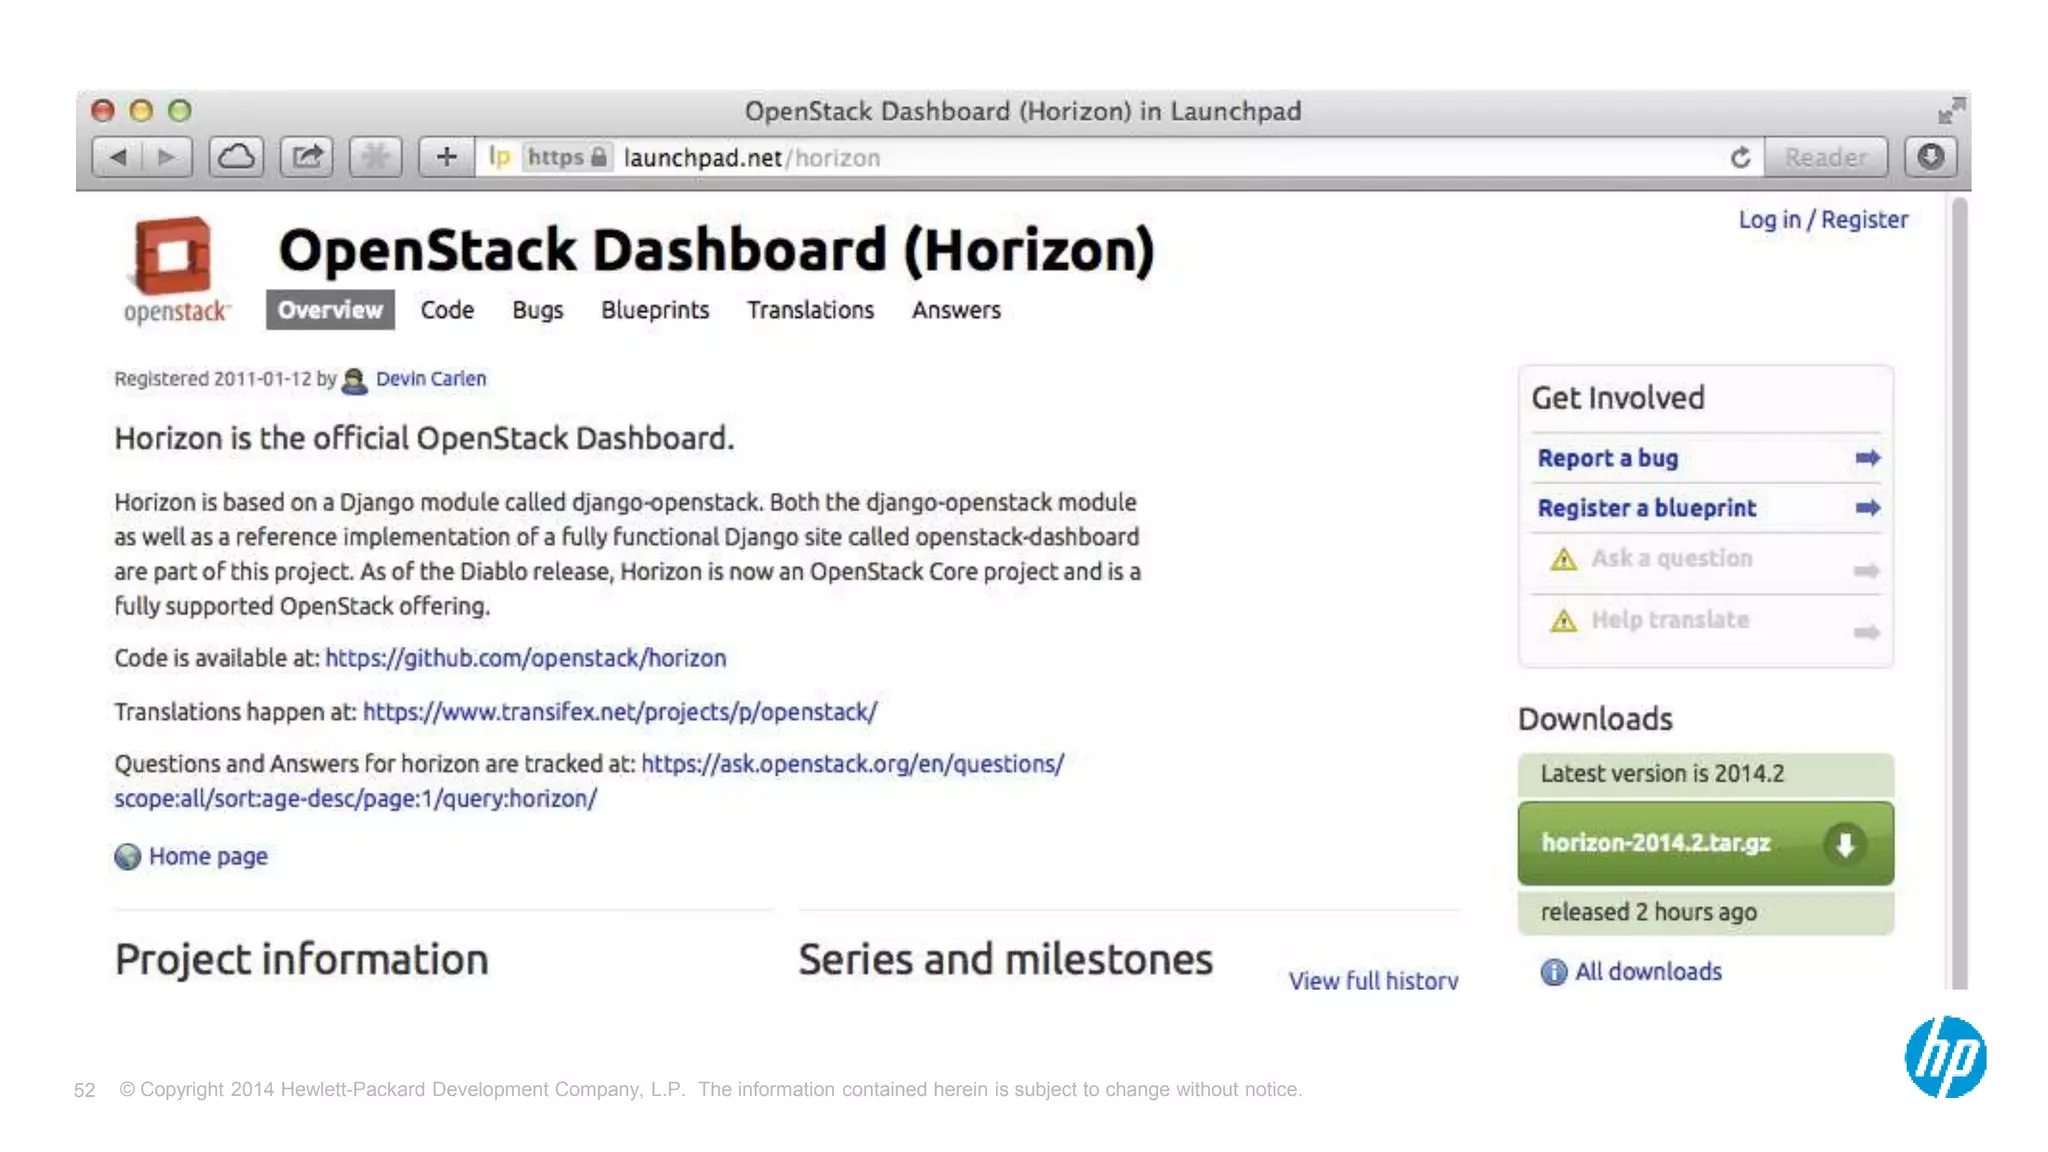Image resolution: width=2048 pixels, height=1152 pixels.
Task: Click the browser back arrow button
Action: click(118, 157)
